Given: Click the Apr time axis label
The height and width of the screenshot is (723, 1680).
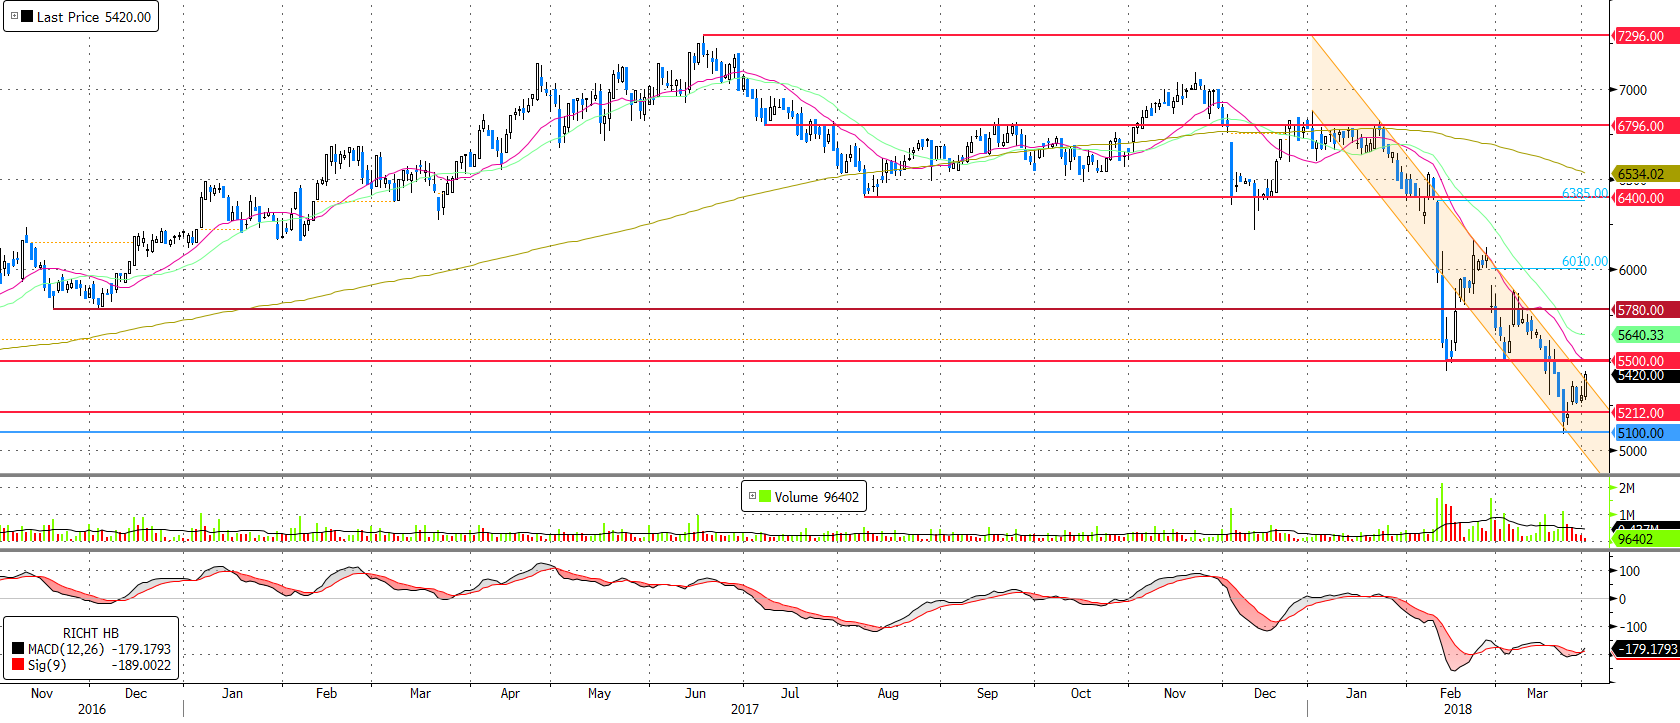Looking at the screenshot, I should click(x=510, y=693).
